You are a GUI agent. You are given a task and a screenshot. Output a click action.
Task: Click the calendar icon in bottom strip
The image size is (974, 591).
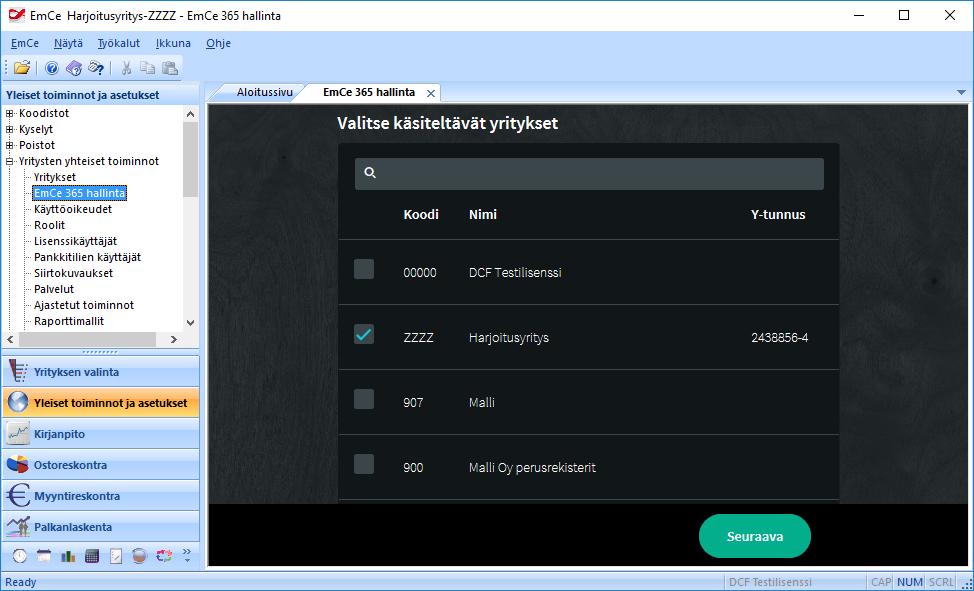tap(44, 556)
